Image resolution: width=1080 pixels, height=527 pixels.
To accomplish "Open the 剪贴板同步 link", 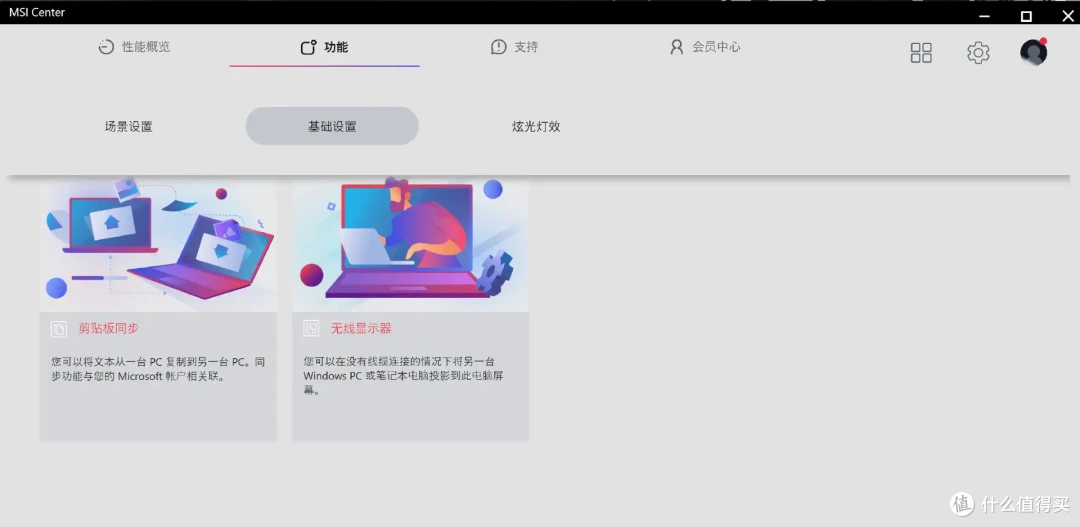I will [108, 329].
